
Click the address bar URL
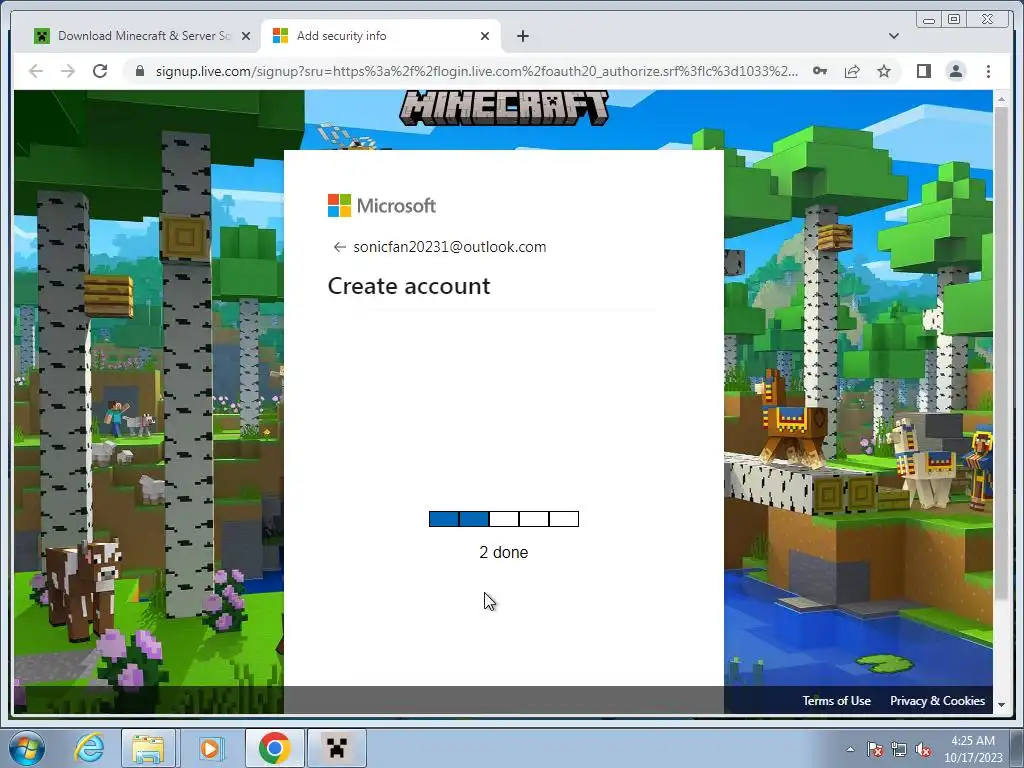[477, 71]
